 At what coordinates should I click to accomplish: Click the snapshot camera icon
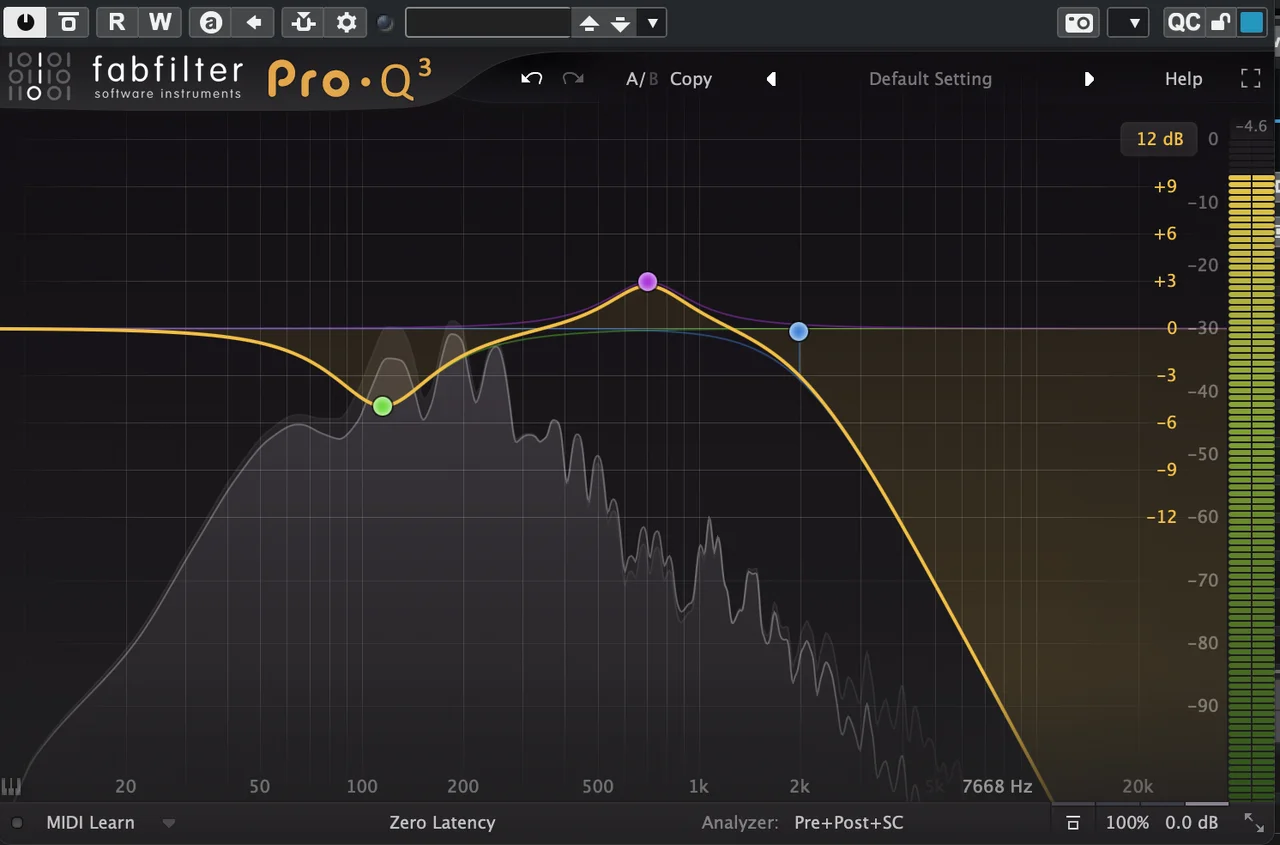1079,22
